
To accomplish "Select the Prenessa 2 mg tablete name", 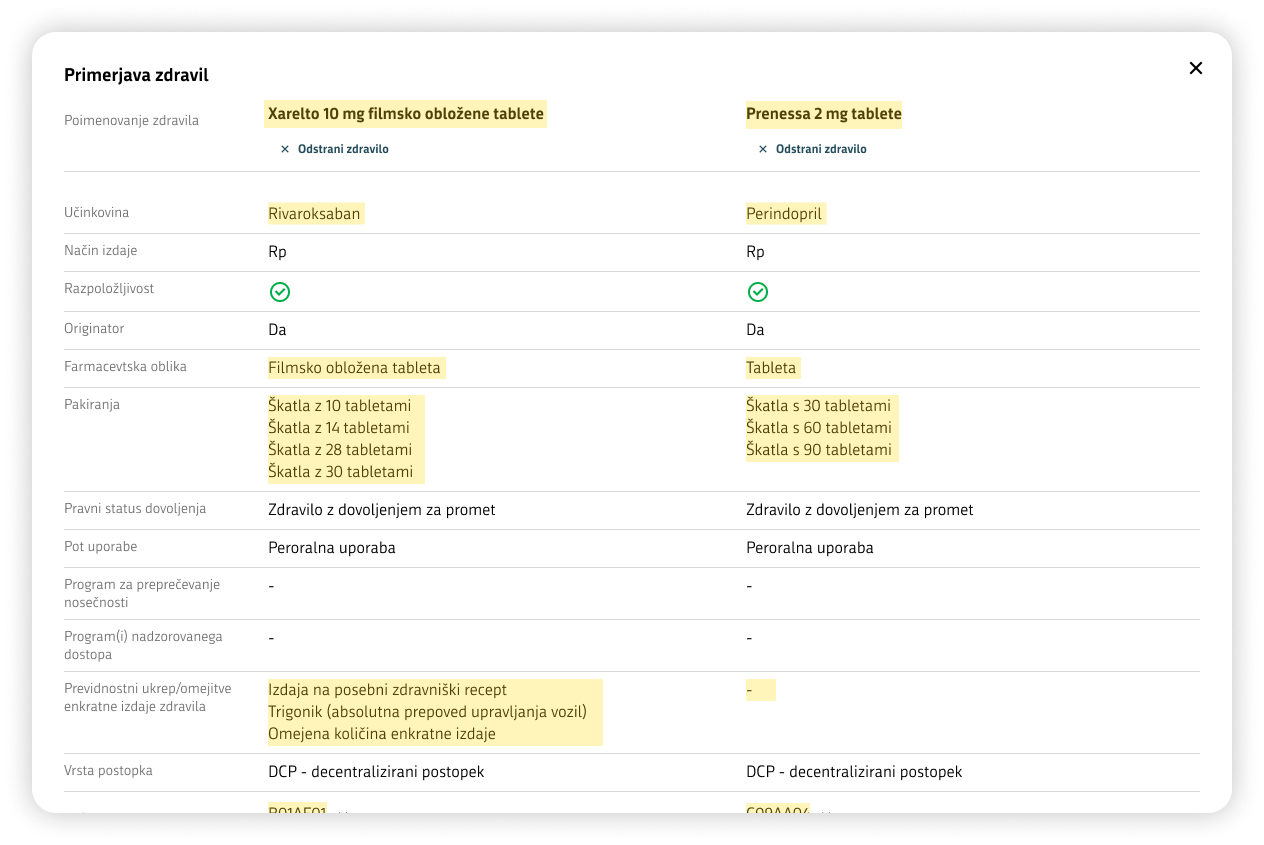I will point(824,114).
